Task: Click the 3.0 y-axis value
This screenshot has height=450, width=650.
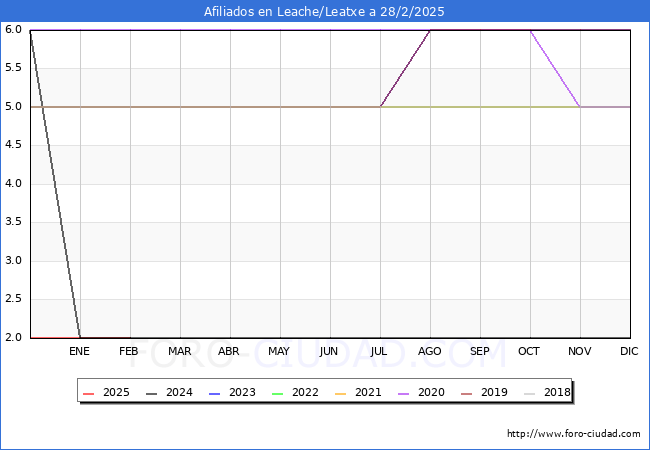Action: tap(13, 261)
